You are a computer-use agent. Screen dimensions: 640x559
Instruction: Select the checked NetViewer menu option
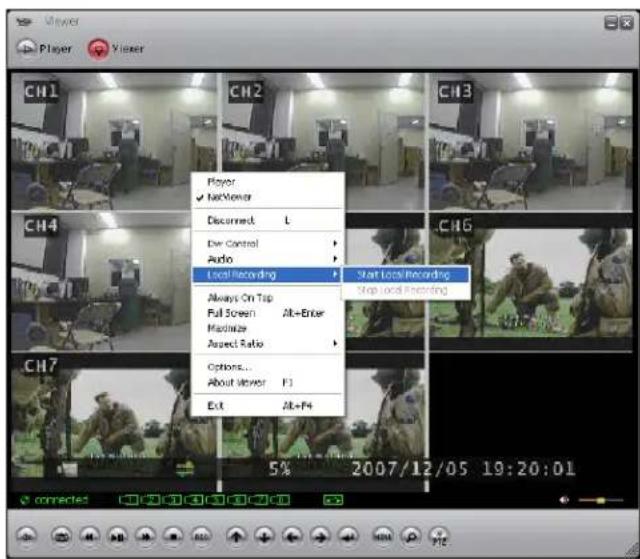pos(228,198)
